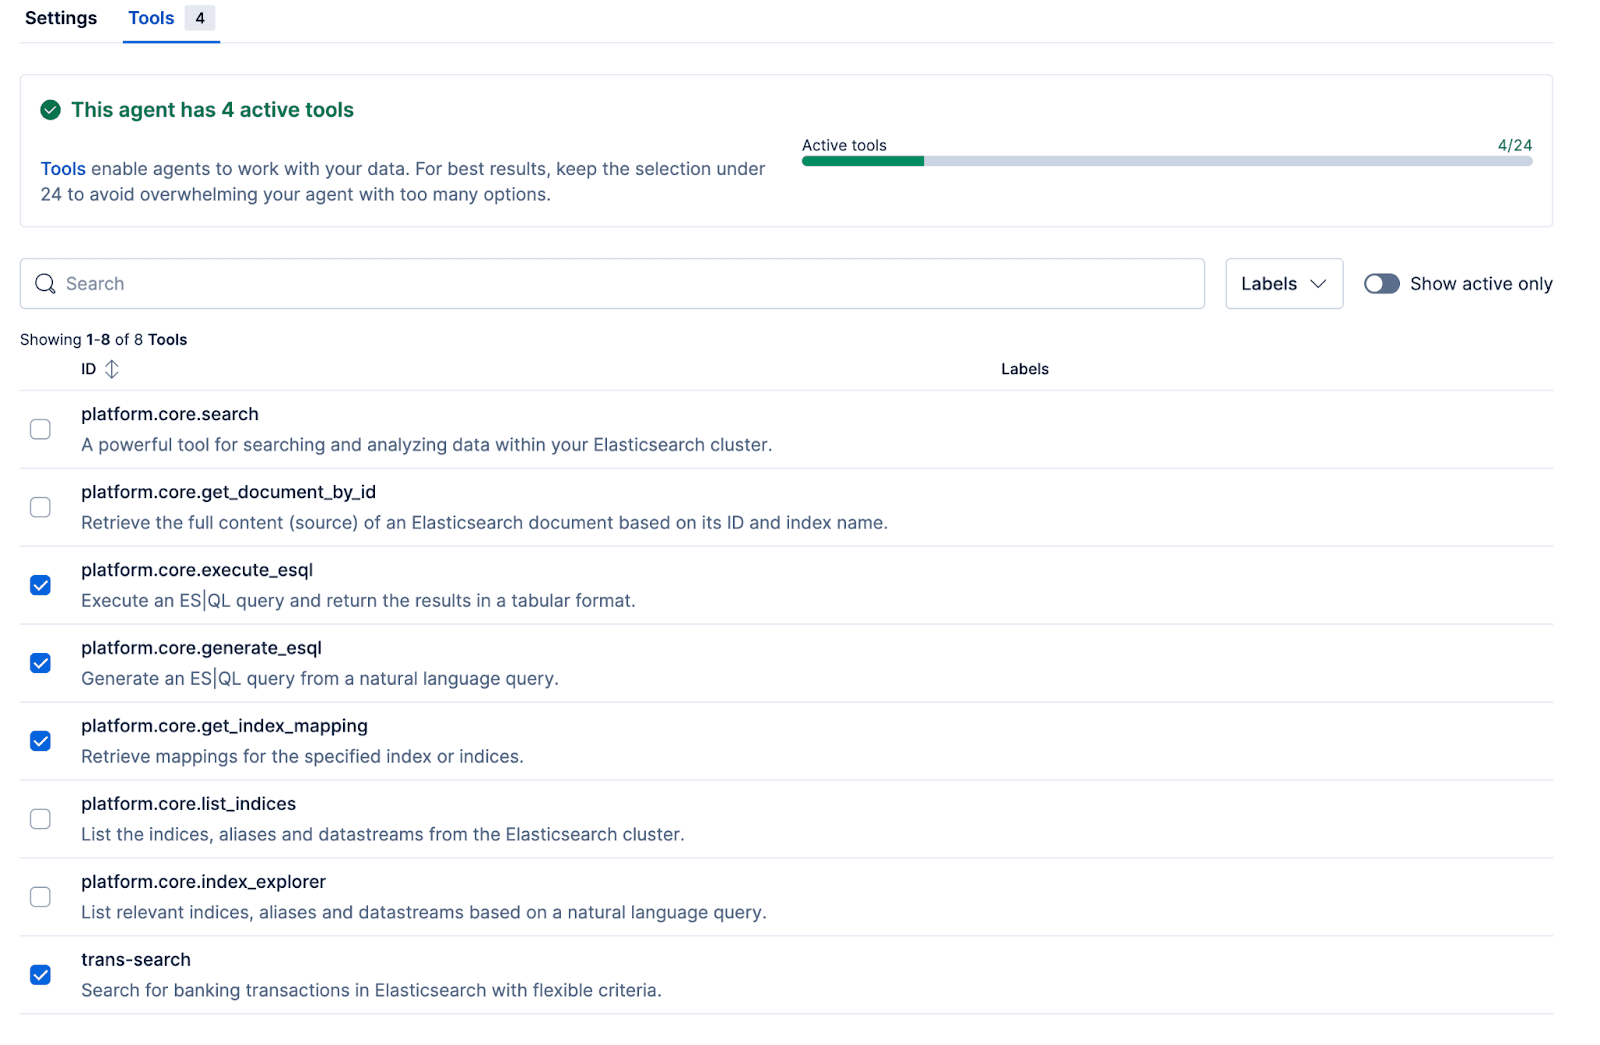Select the Tools tab

click(x=150, y=18)
